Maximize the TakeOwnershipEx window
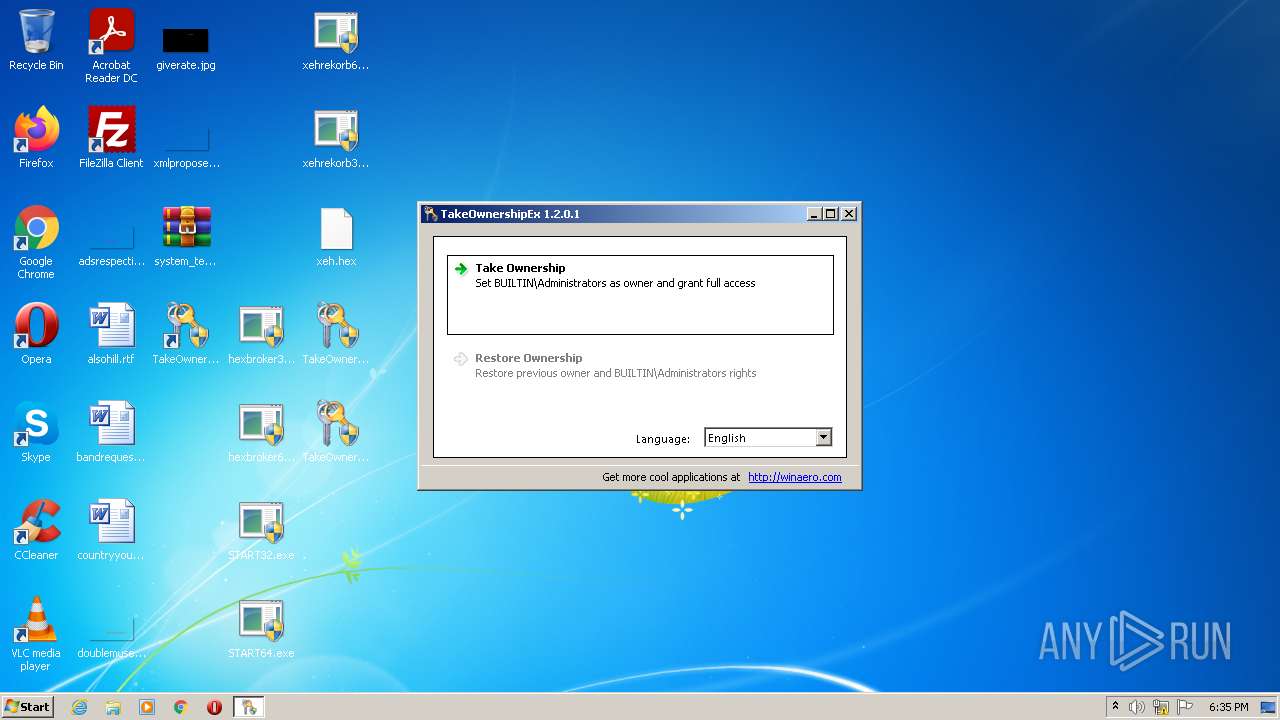Viewport: 1280px width, 720px height. [830, 214]
